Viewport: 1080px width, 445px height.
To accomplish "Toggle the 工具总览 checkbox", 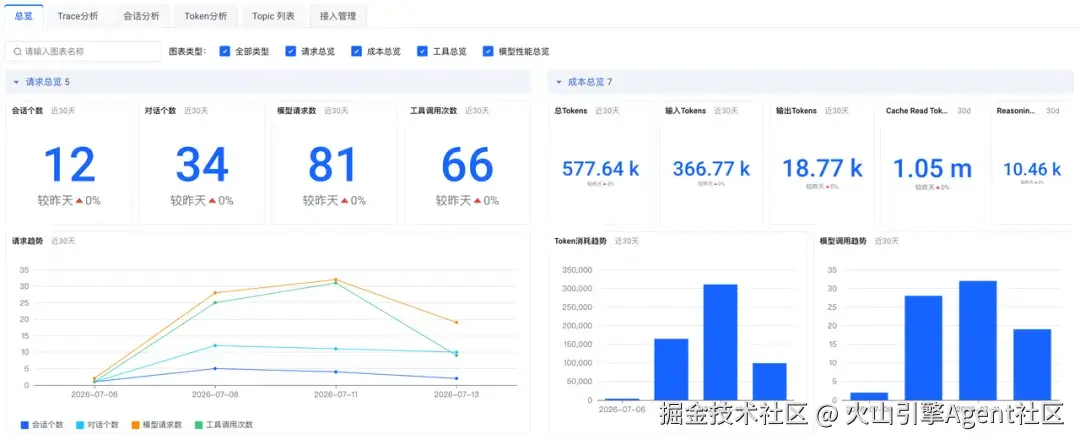I will (422, 51).
